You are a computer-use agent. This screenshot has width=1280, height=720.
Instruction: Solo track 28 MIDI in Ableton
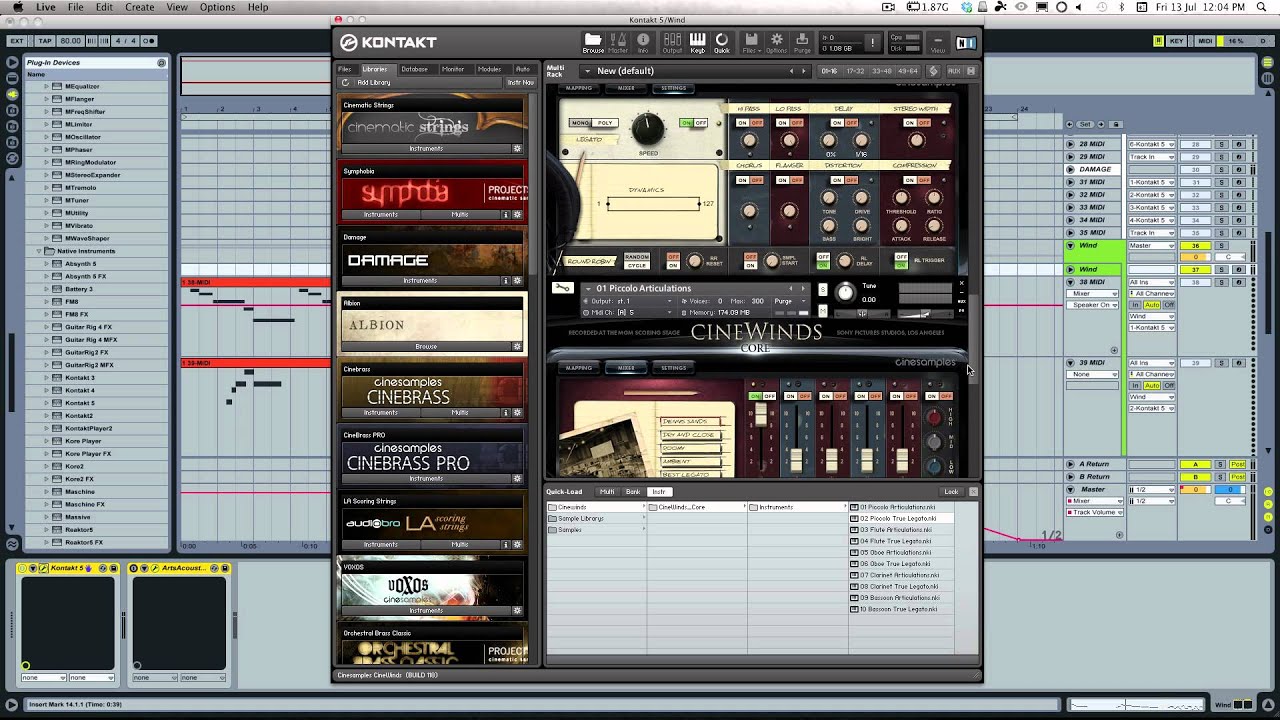1221,144
